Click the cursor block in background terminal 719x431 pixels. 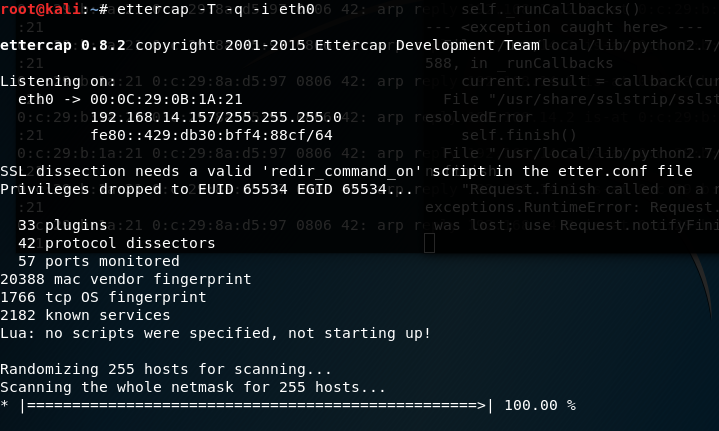[429, 243]
